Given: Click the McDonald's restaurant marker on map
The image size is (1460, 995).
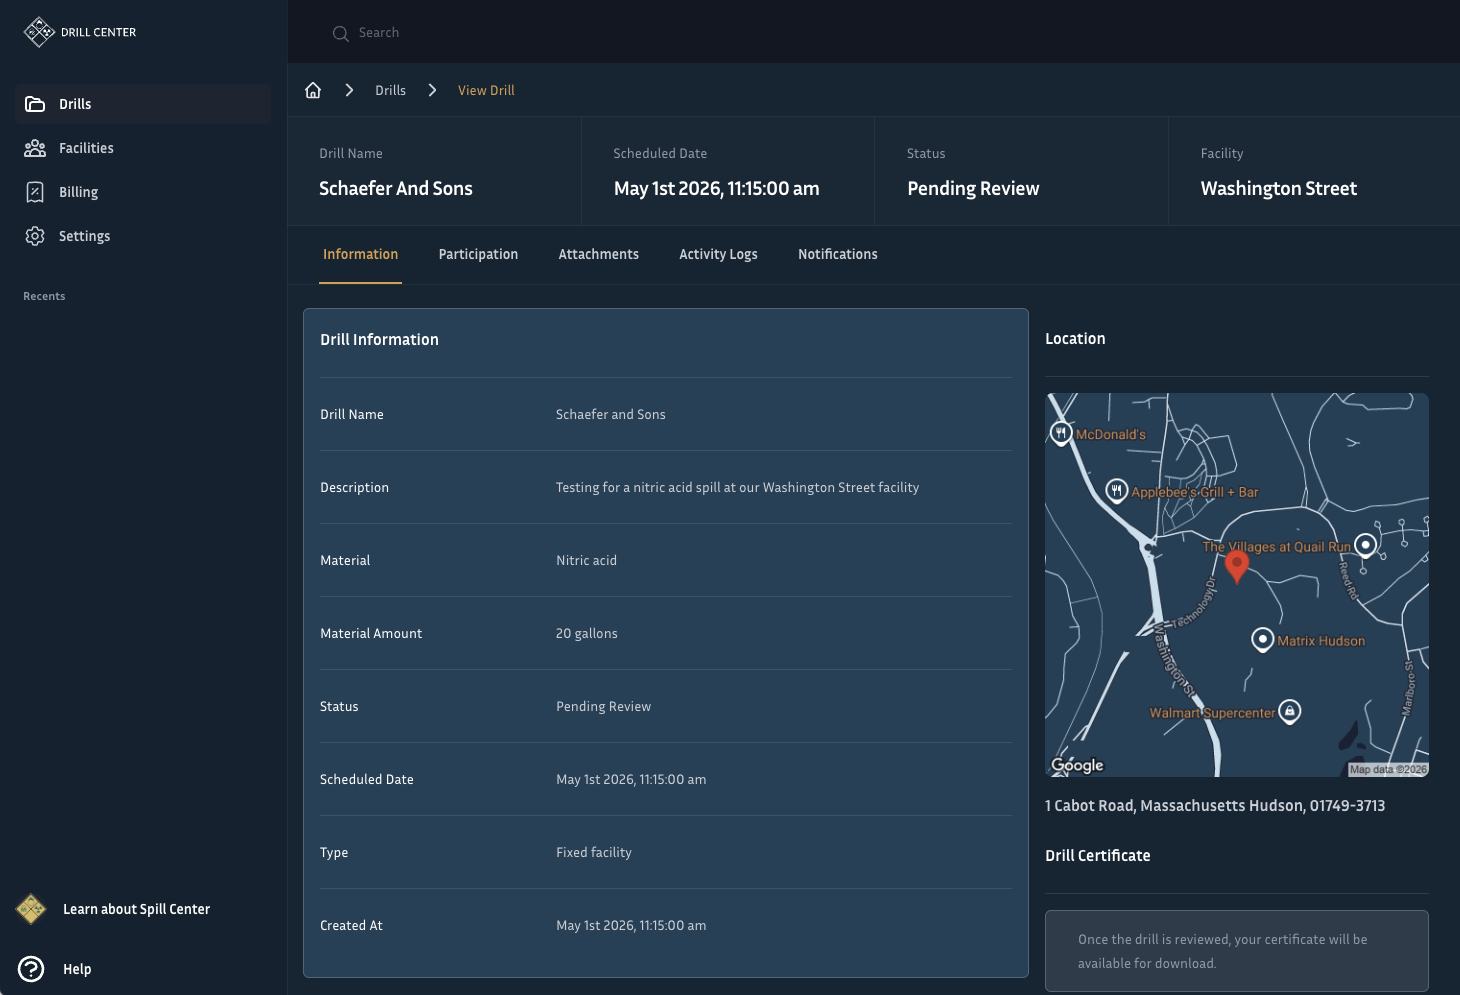Looking at the screenshot, I should click(x=1061, y=433).
